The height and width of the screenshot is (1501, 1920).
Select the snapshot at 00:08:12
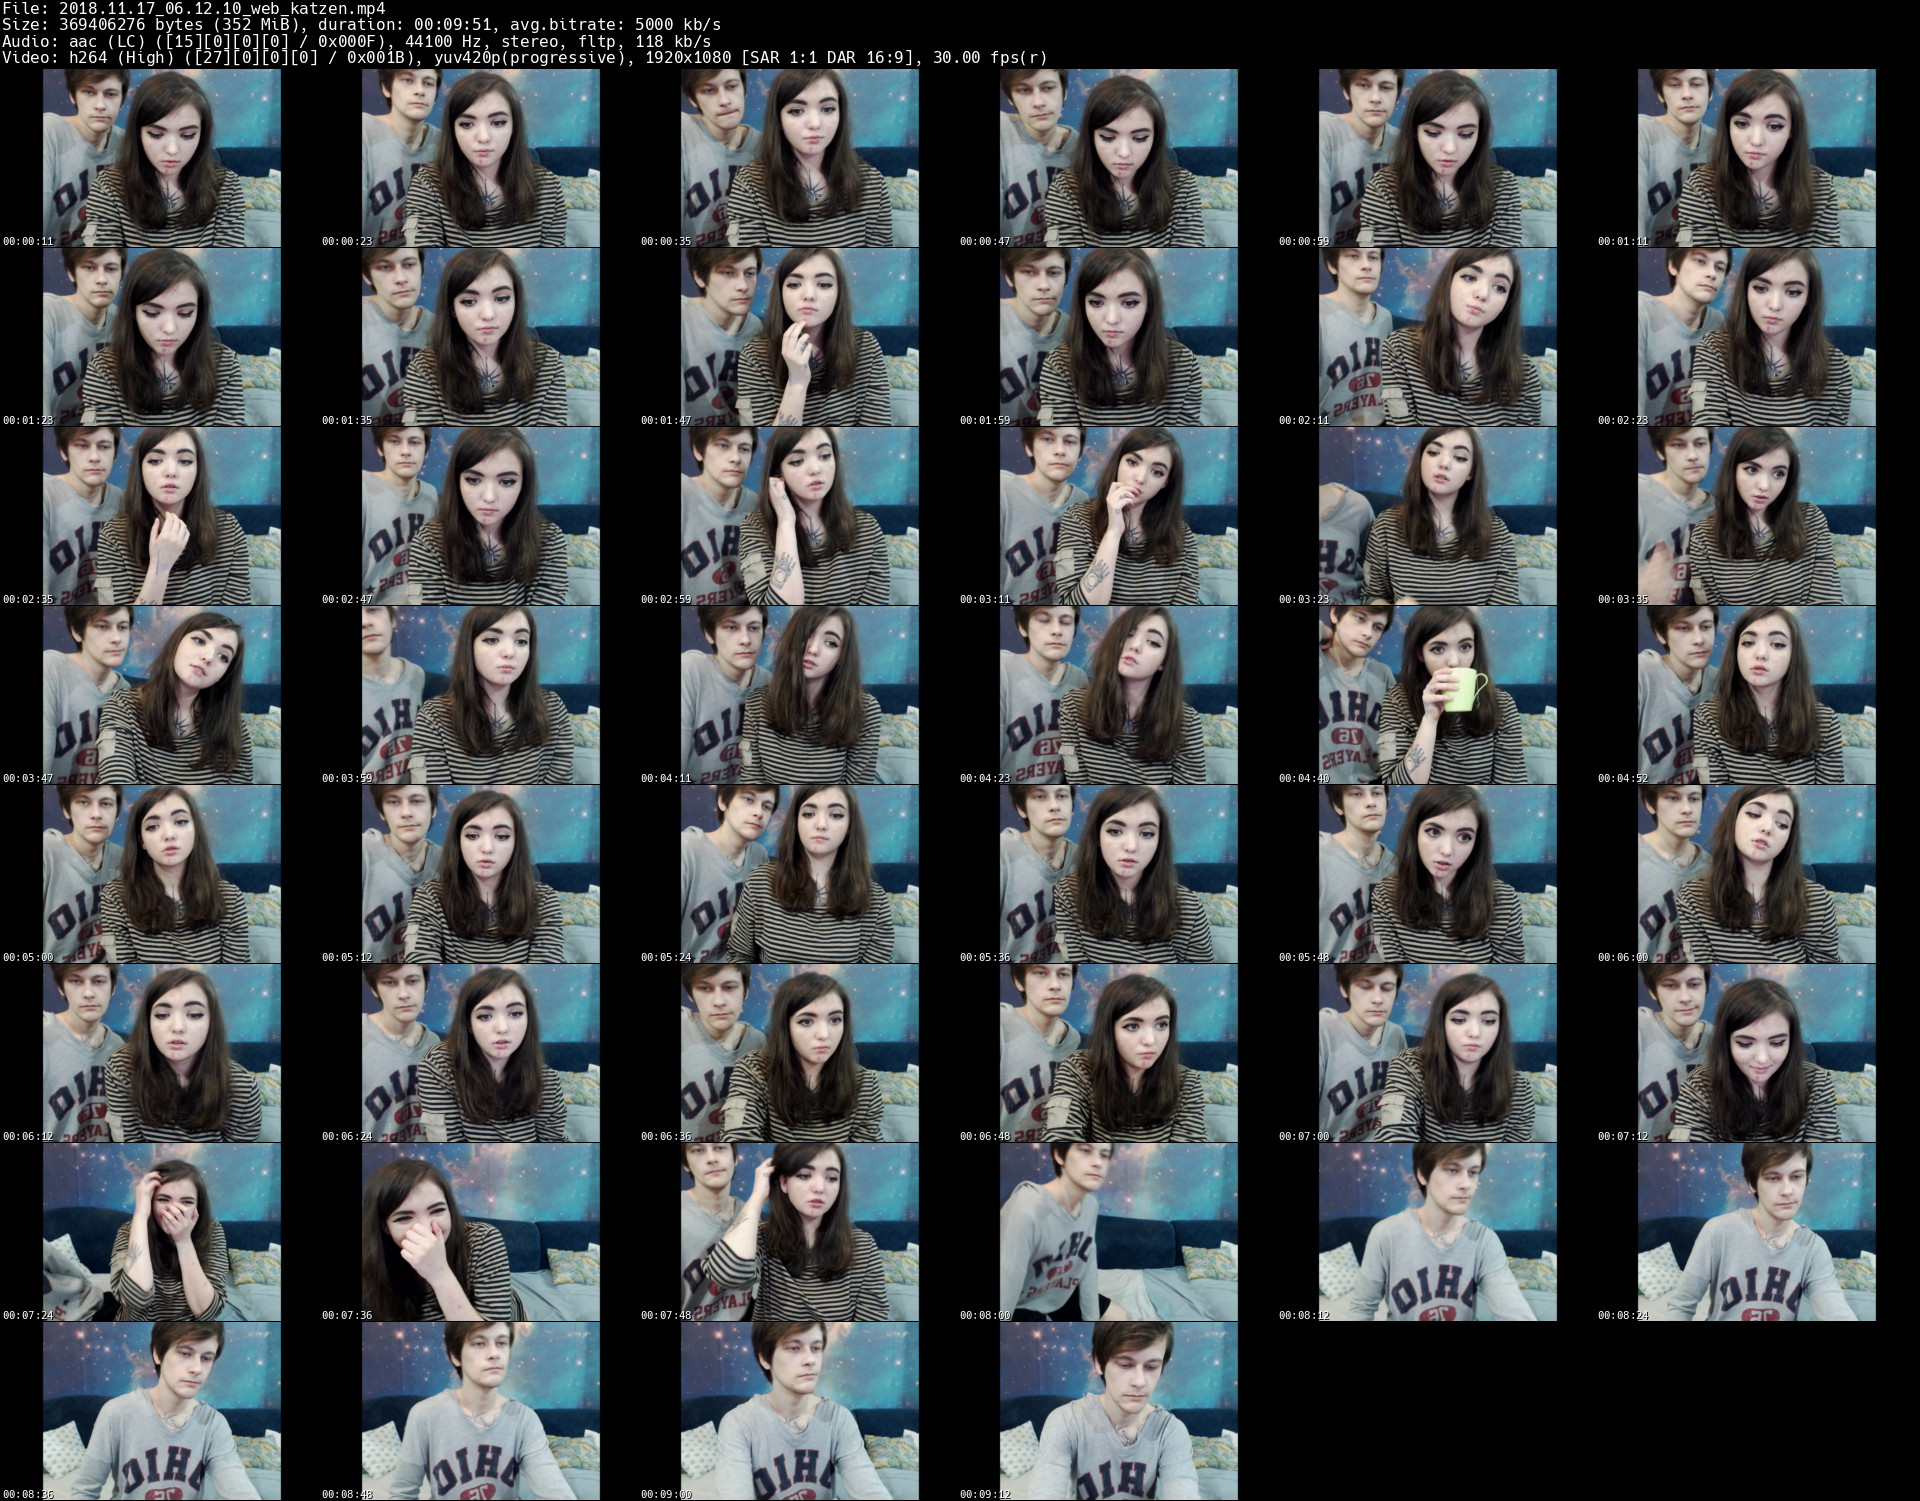(x=1437, y=1232)
